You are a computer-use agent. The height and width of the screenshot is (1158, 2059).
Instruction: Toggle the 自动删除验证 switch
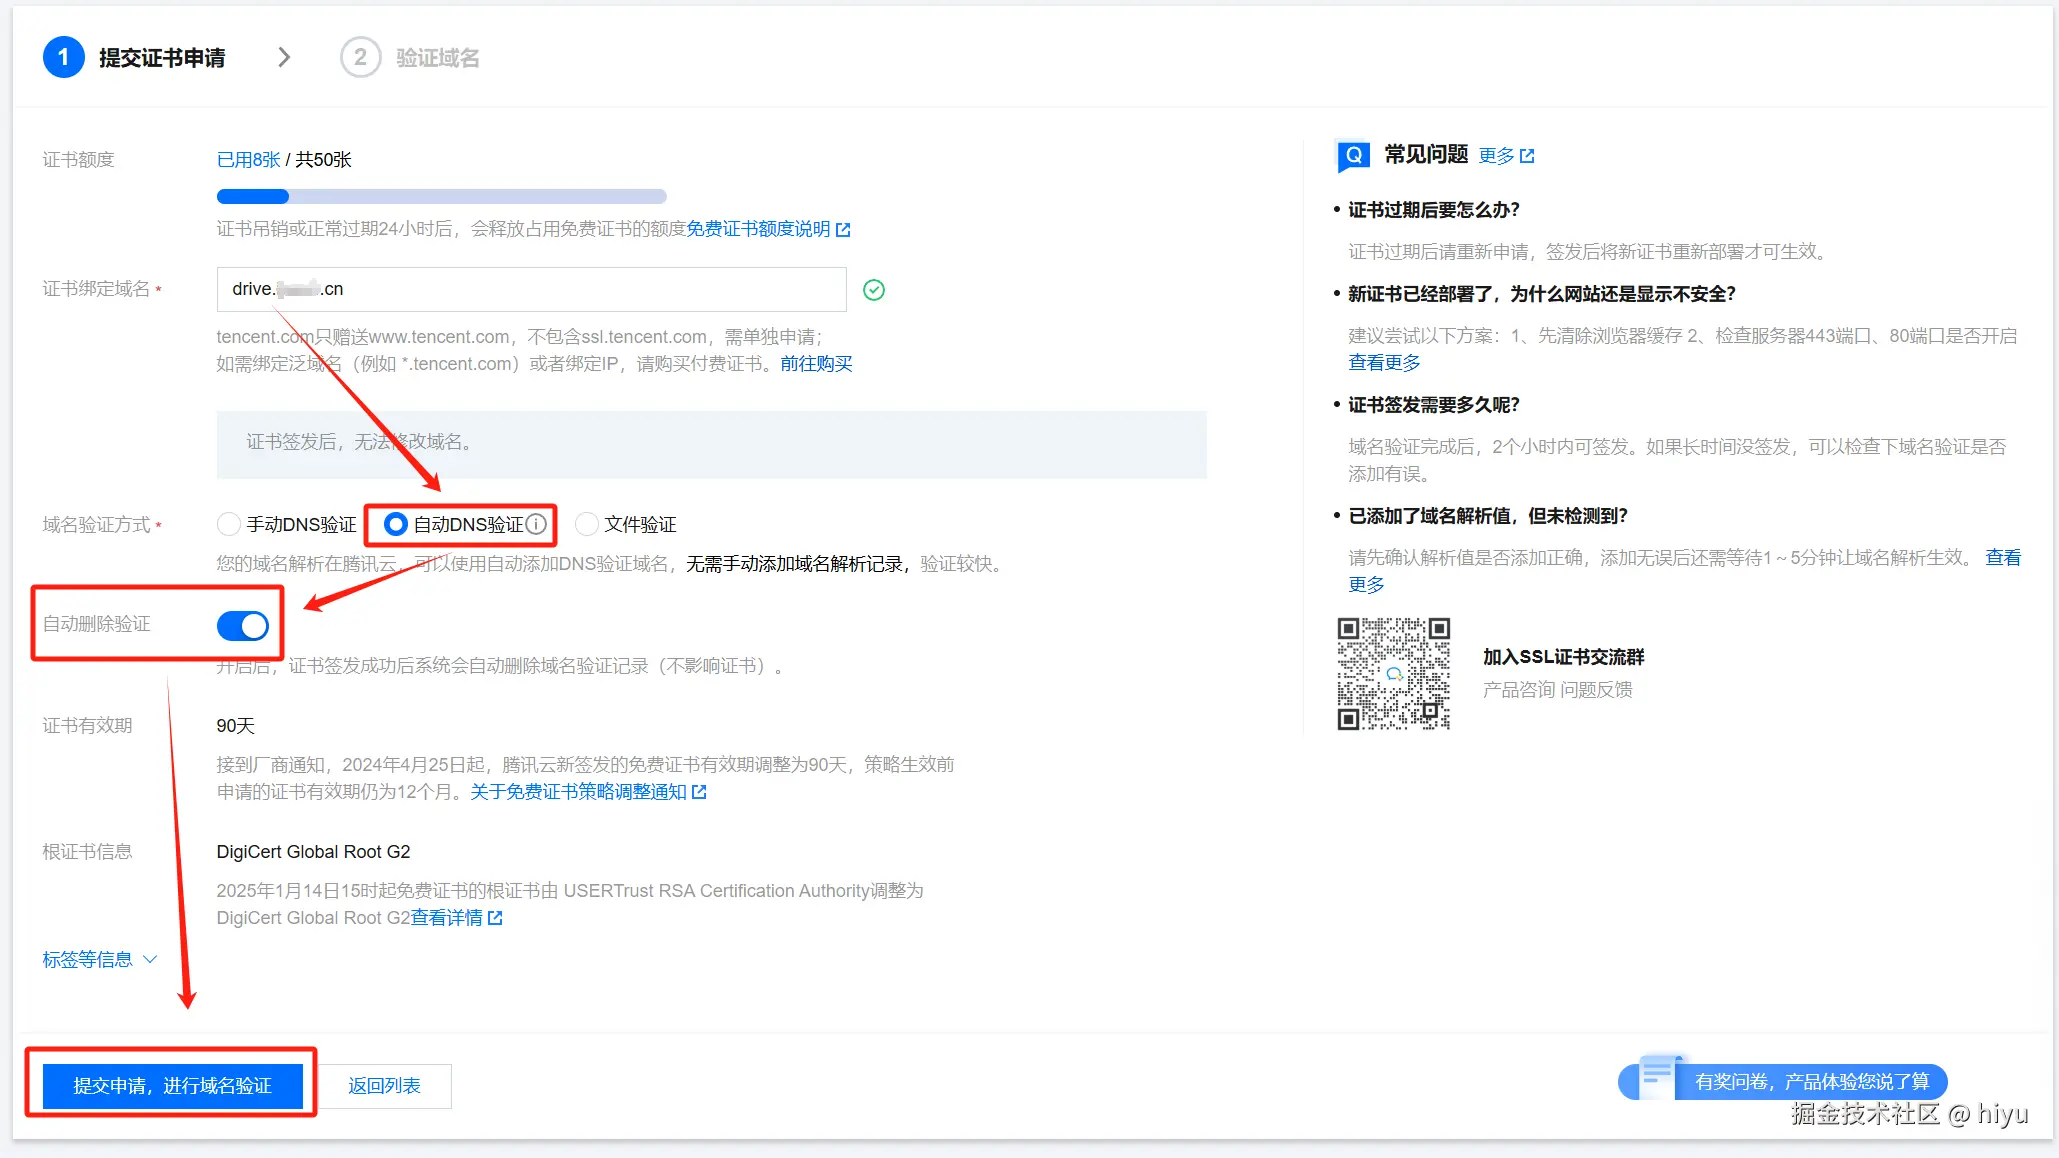(243, 626)
